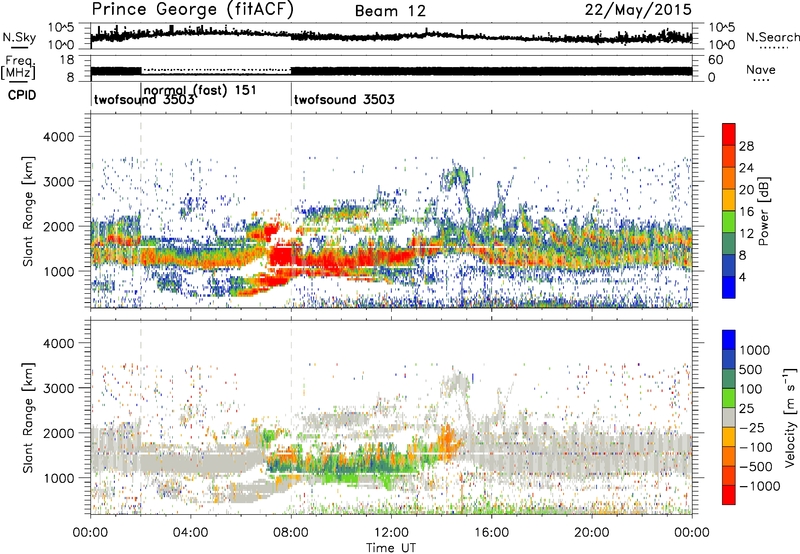
Task: Click the 'Nave' legend label
Action: click(760, 69)
